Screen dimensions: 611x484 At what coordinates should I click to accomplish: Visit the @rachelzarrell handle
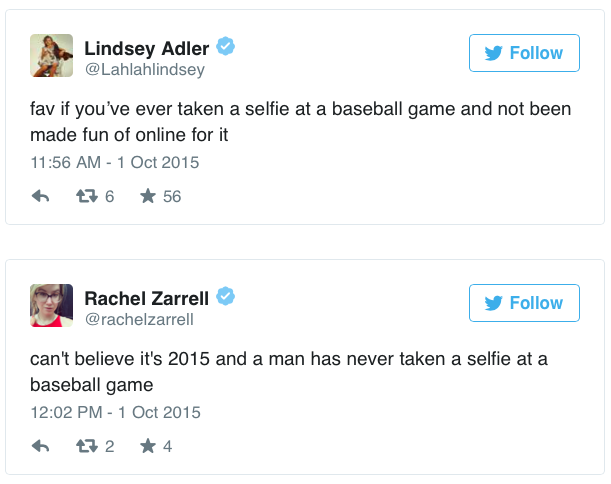pos(139,319)
